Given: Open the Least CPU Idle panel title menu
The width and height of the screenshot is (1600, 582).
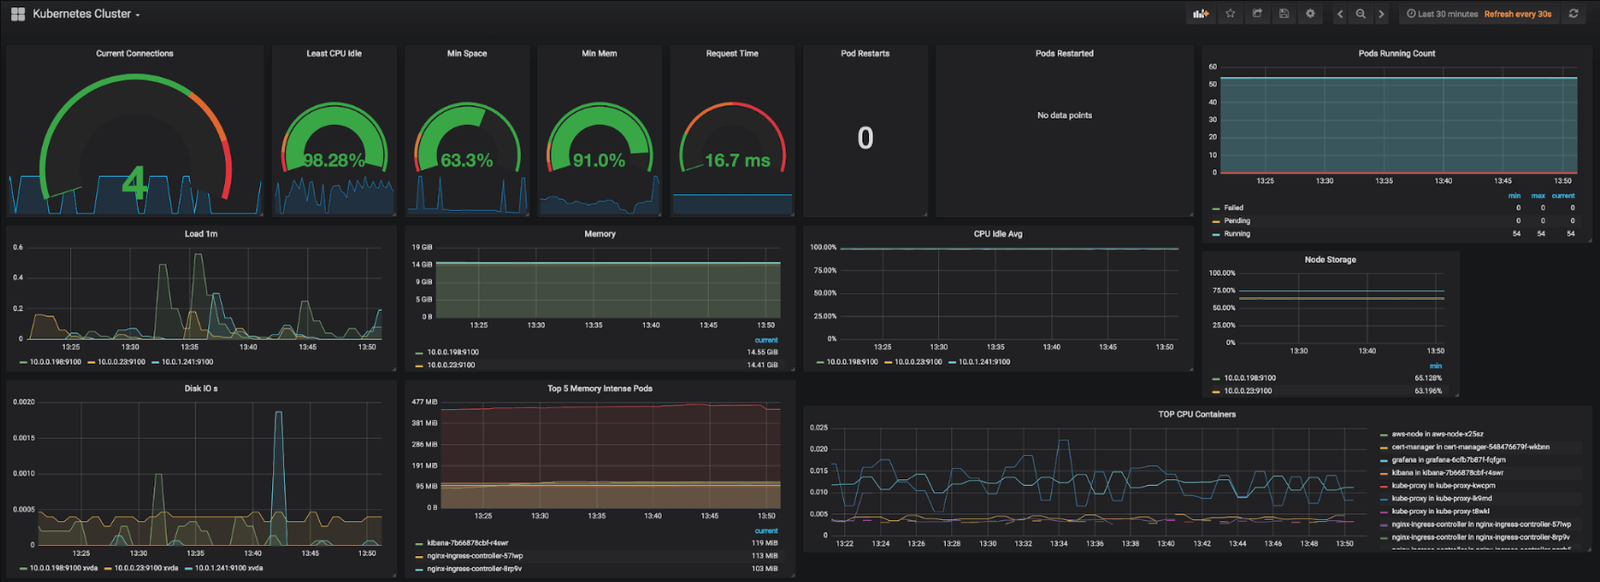Looking at the screenshot, I should 334,54.
